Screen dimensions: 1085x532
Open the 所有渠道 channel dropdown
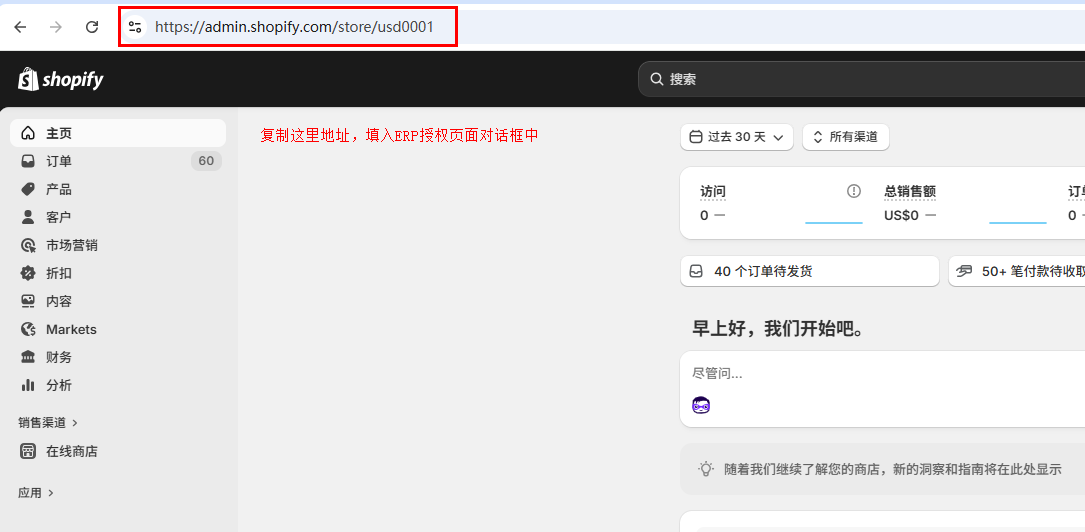846,137
